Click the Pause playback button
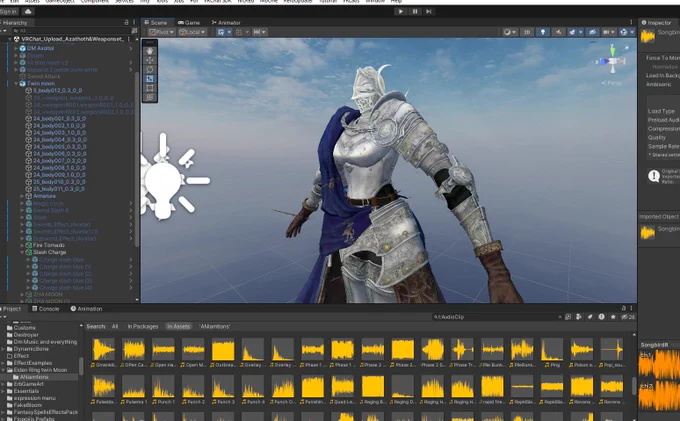680x421 pixels. point(415,12)
